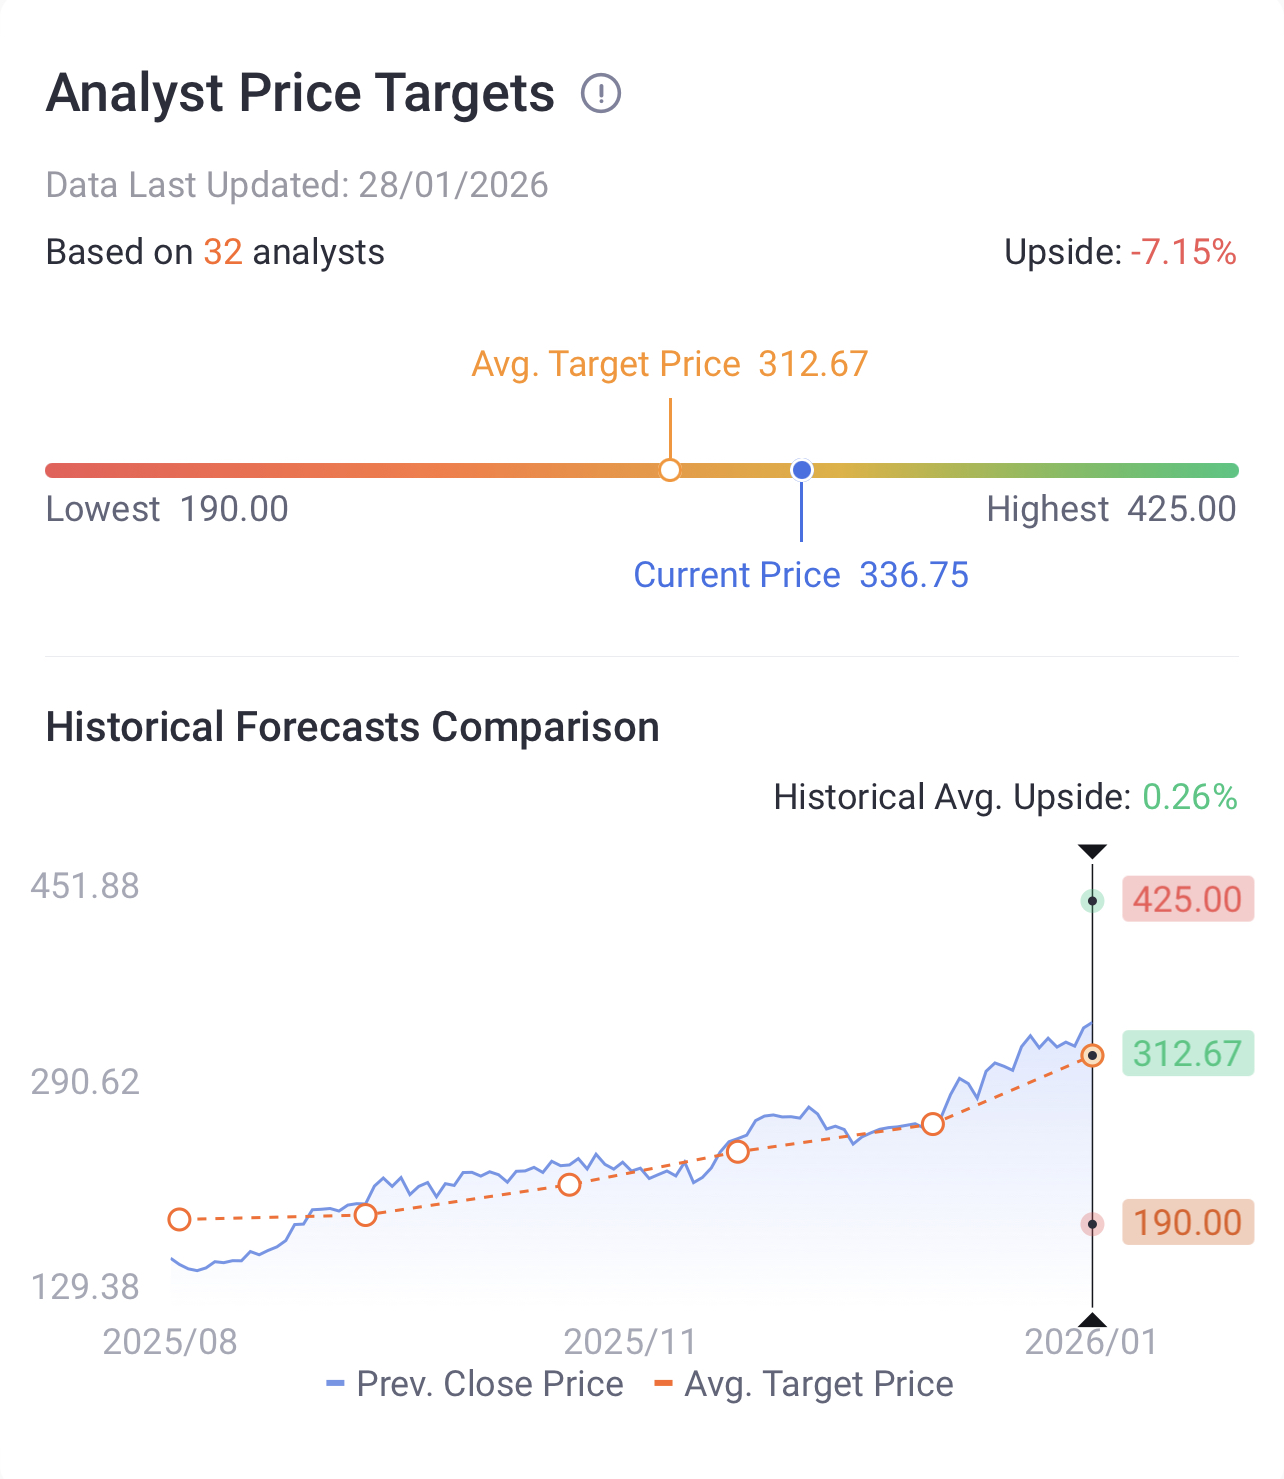
Task: Click the Upside -7.15% value
Action: click(x=1183, y=252)
